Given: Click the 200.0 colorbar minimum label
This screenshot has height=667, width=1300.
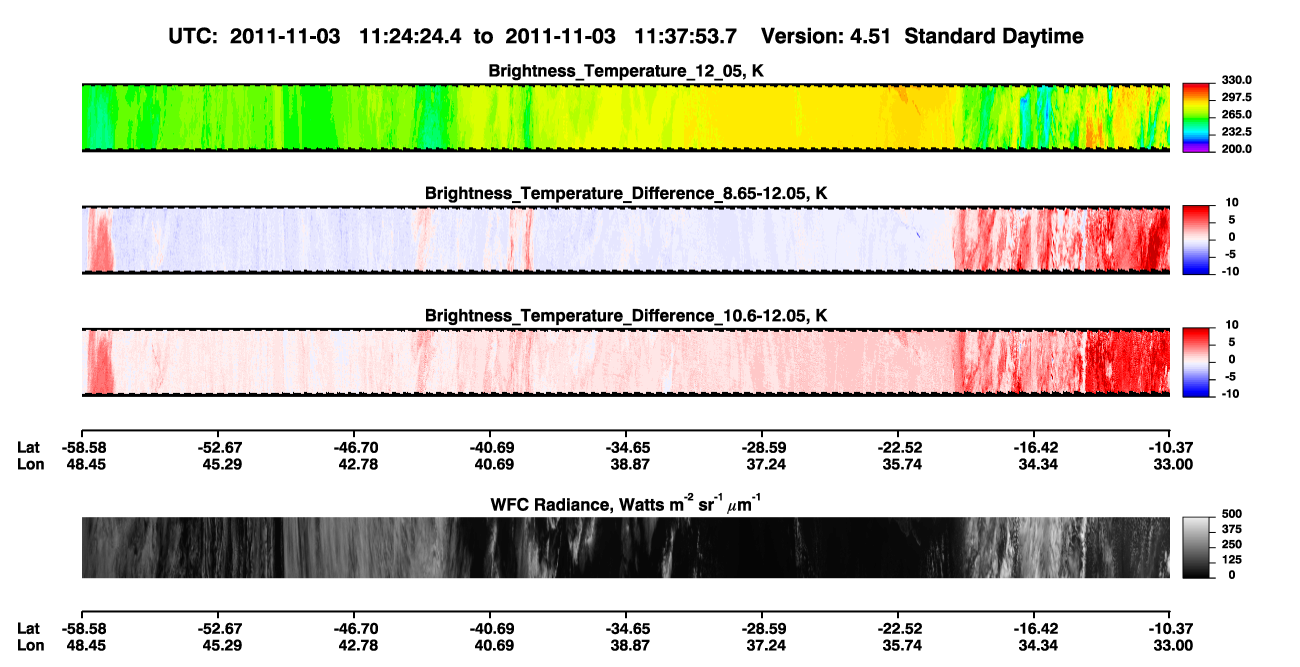Looking at the screenshot, I should coord(1234,148).
